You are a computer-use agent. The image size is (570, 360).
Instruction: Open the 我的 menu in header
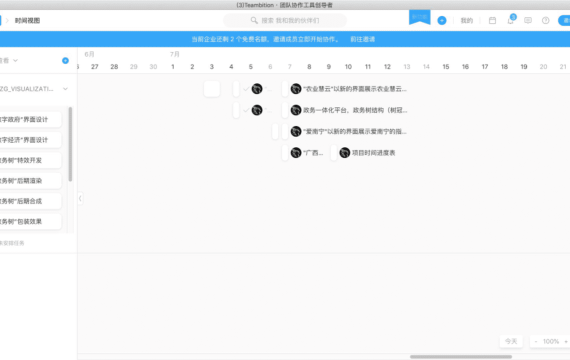pos(466,21)
